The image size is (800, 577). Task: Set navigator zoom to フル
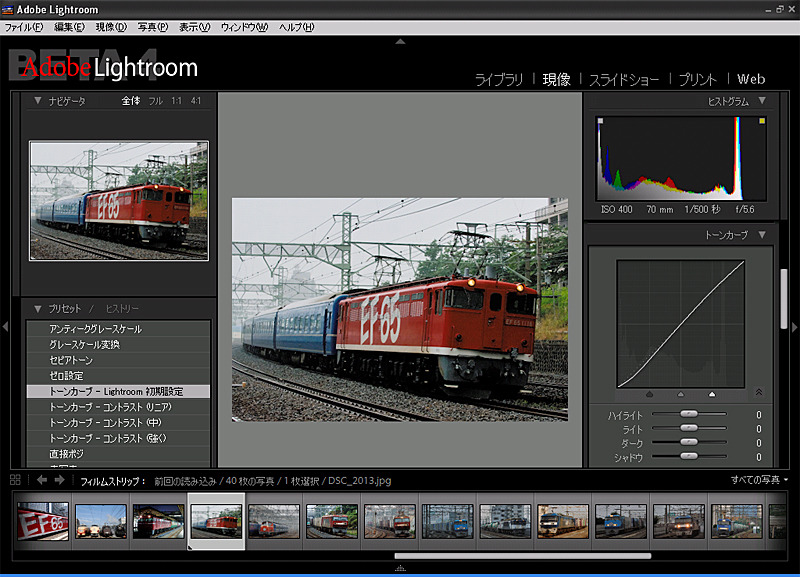(x=156, y=101)
